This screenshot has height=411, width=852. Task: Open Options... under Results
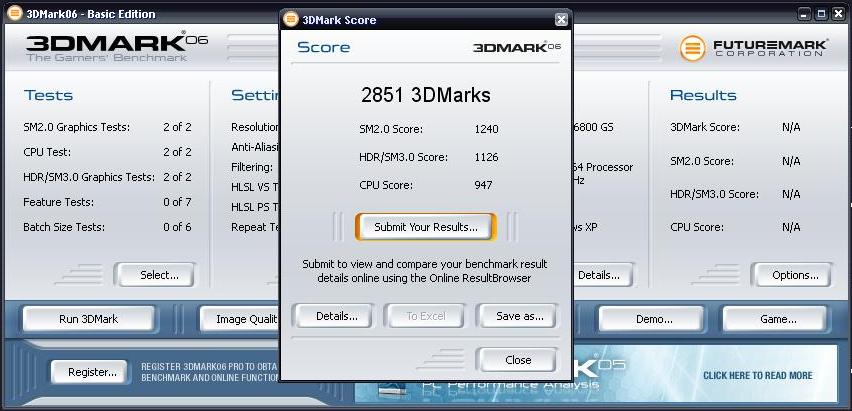click(x=791, y=275)
